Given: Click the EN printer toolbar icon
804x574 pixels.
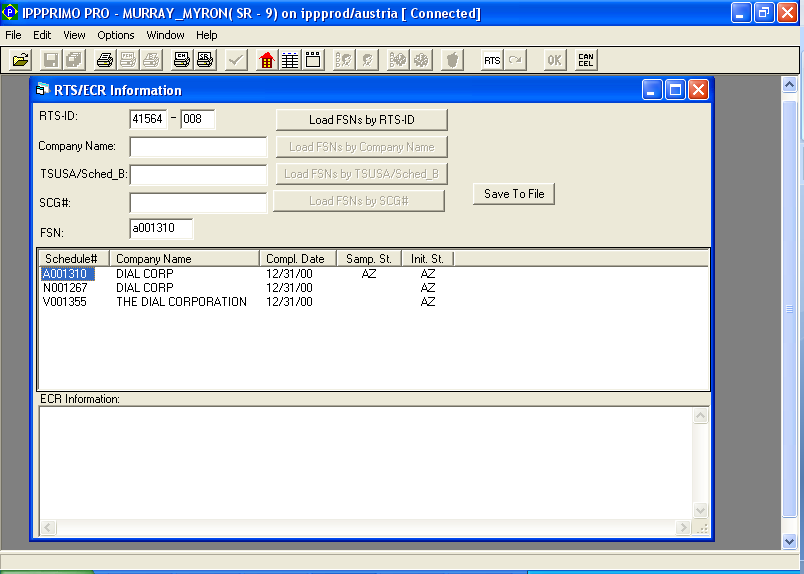Looking at the screenshot, I should tap(181, 60).
